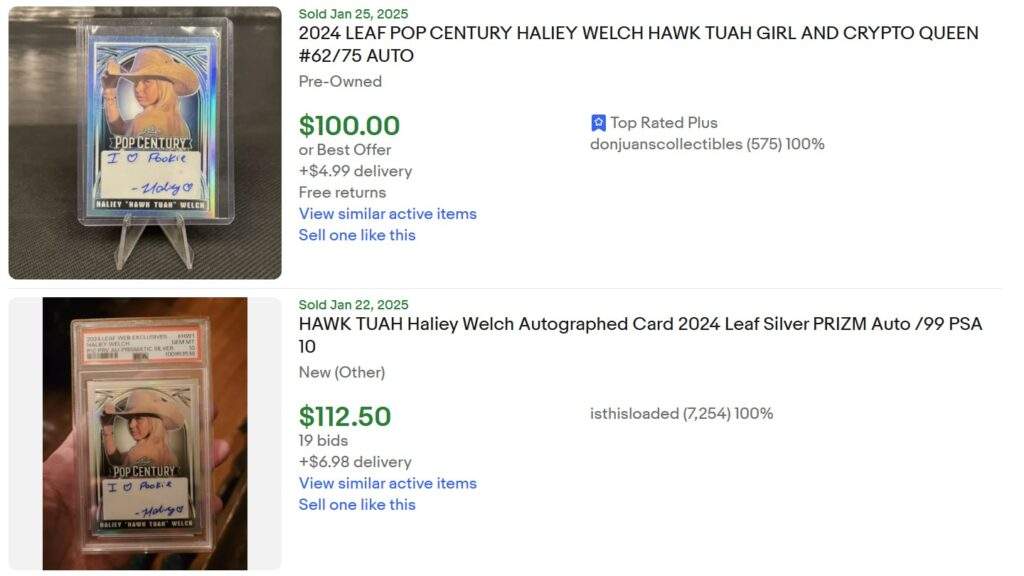The height and width of the screenshot is (576, 1024).
Task: Open the PSA 10 graded card thumbnail
Action: coord(145,433)
